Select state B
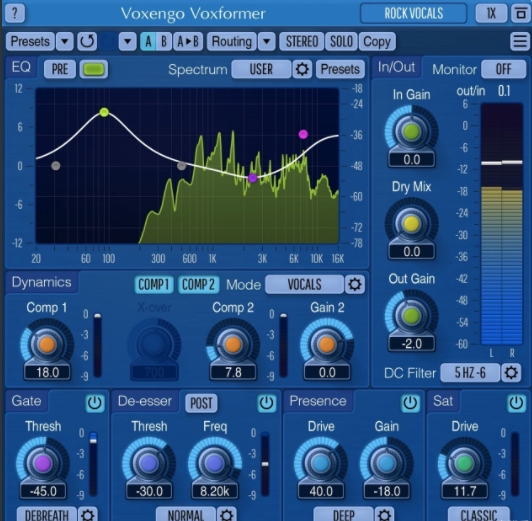 [x=164, y=41]
